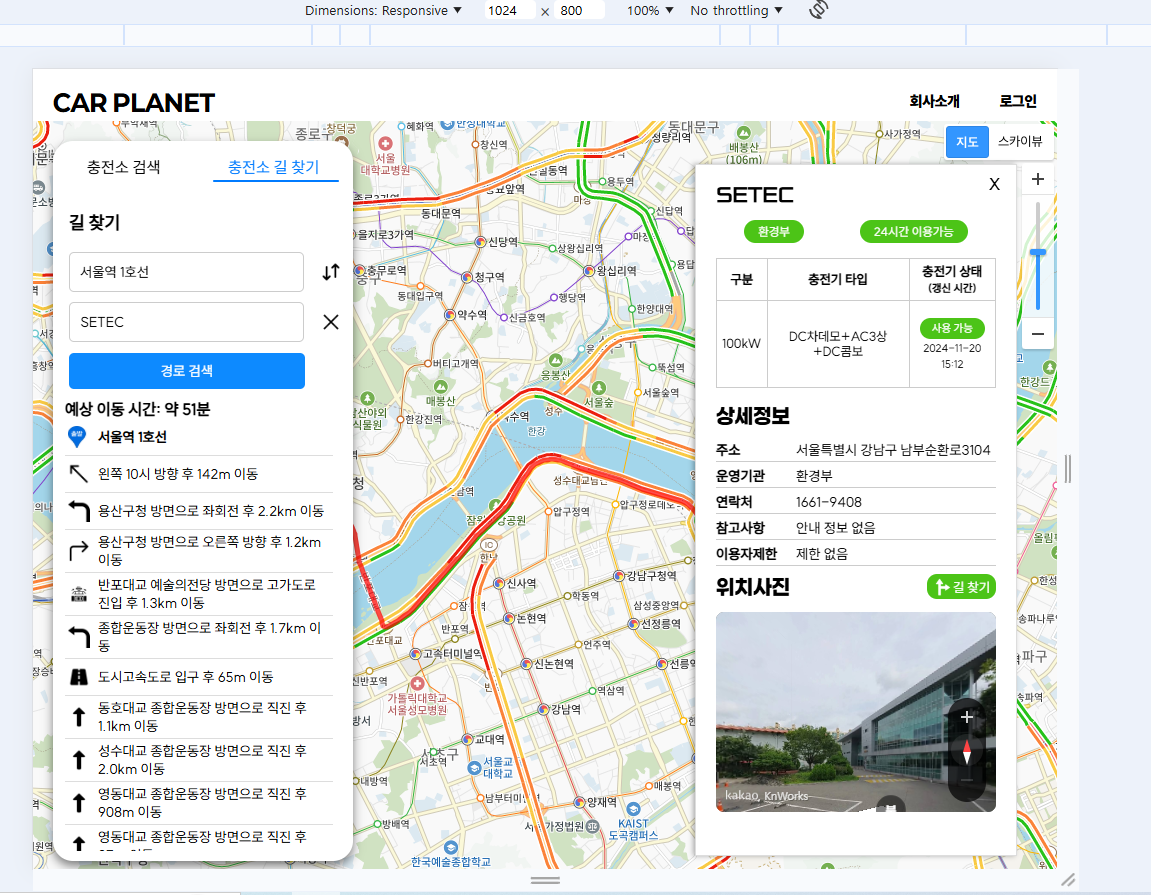The width and height of the screenshot is (1151, 895).
Task: Open the Dimensions Responsive dropdown
Action: tap(383, 10)
